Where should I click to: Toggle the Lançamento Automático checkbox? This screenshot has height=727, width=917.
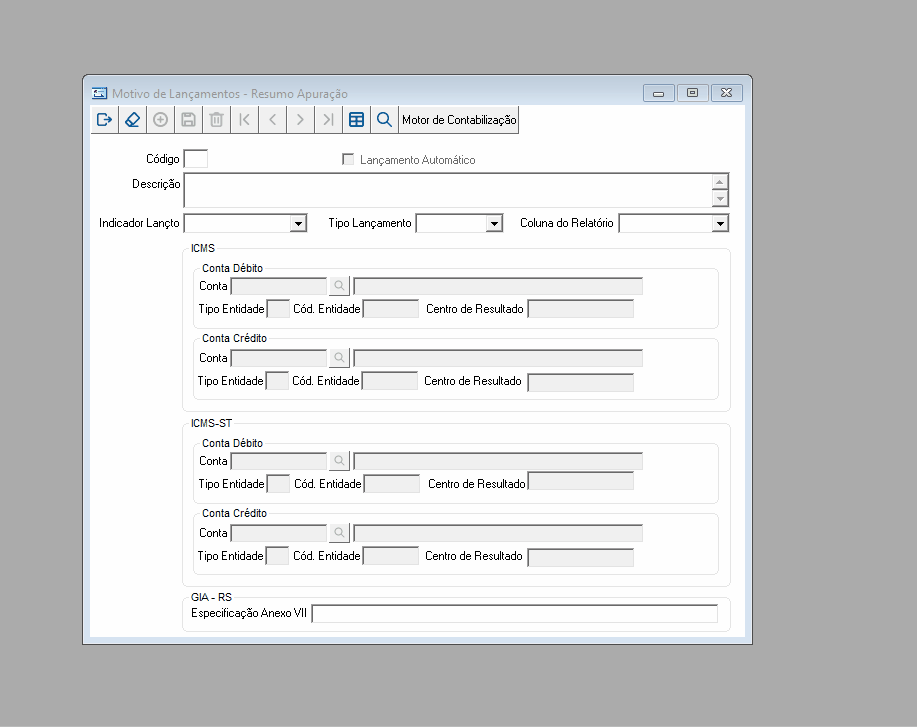click(x=348, y=159)
